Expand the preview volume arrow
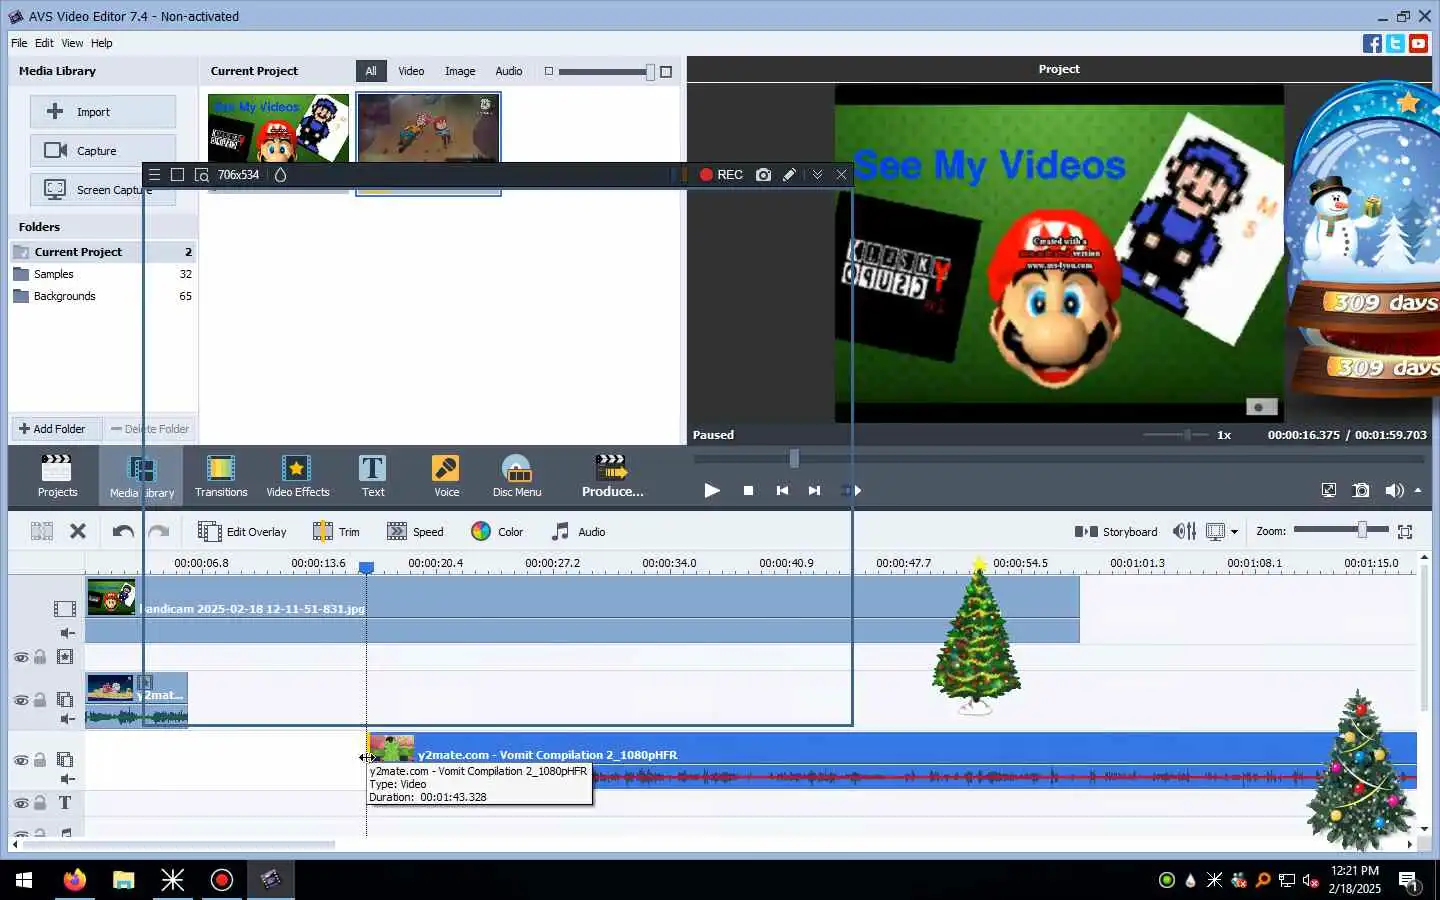1440x900 pixels. 1418,490
